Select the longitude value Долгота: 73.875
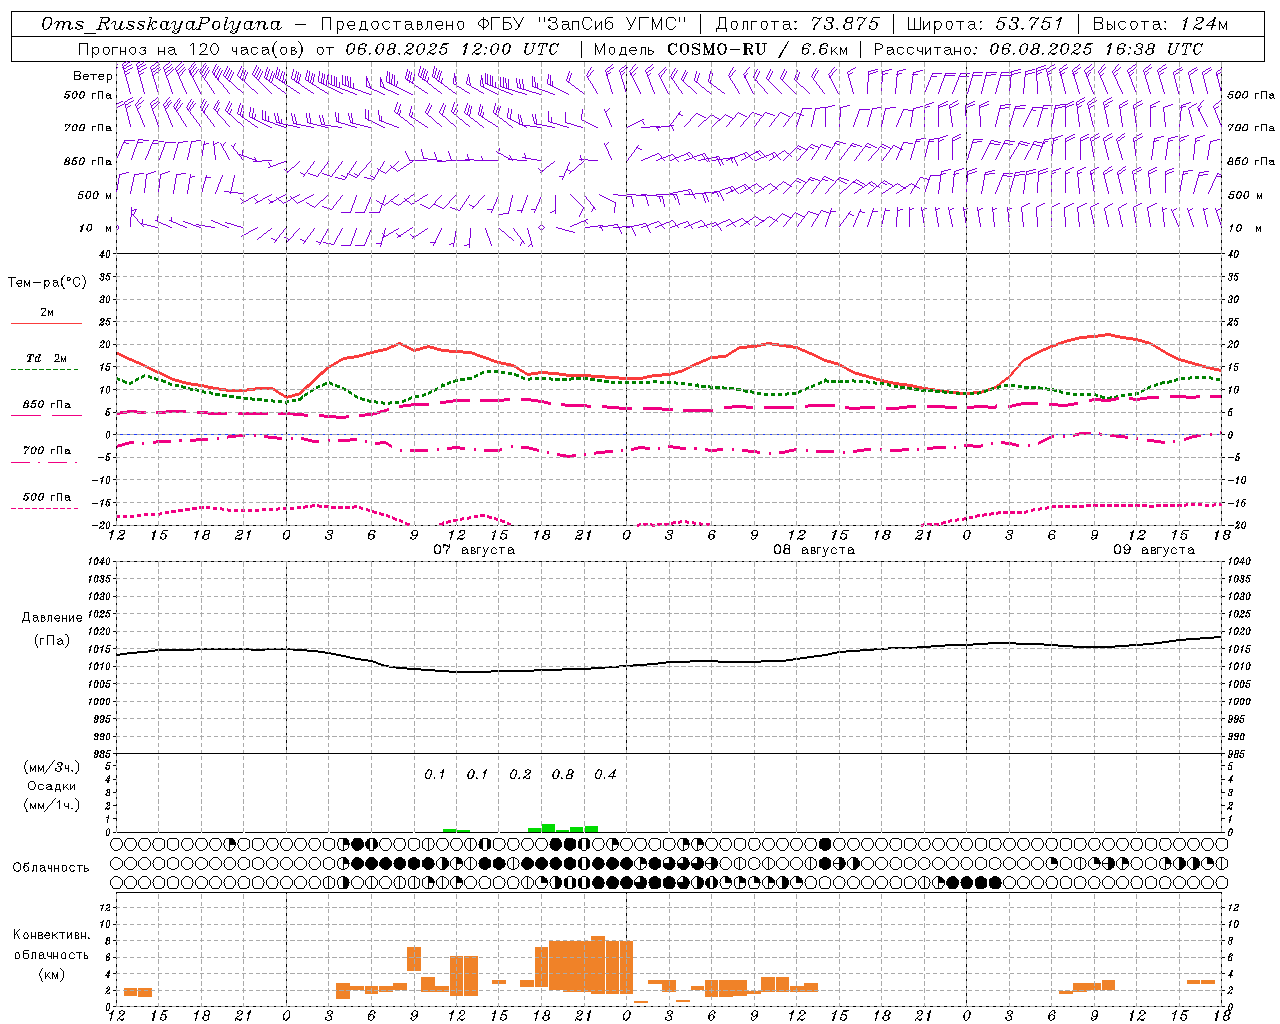This screenshot has width=1280, height=1024. click(x=797, y=24)
